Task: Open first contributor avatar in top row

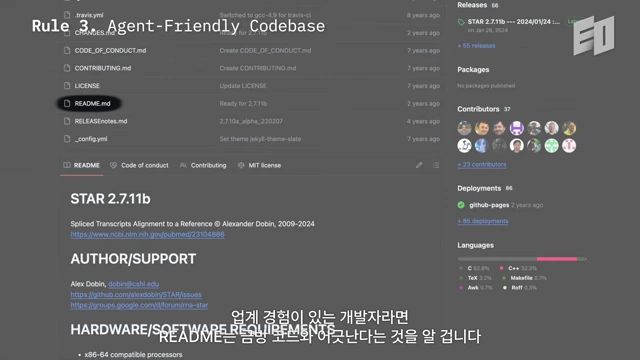Action: [464, 128]
